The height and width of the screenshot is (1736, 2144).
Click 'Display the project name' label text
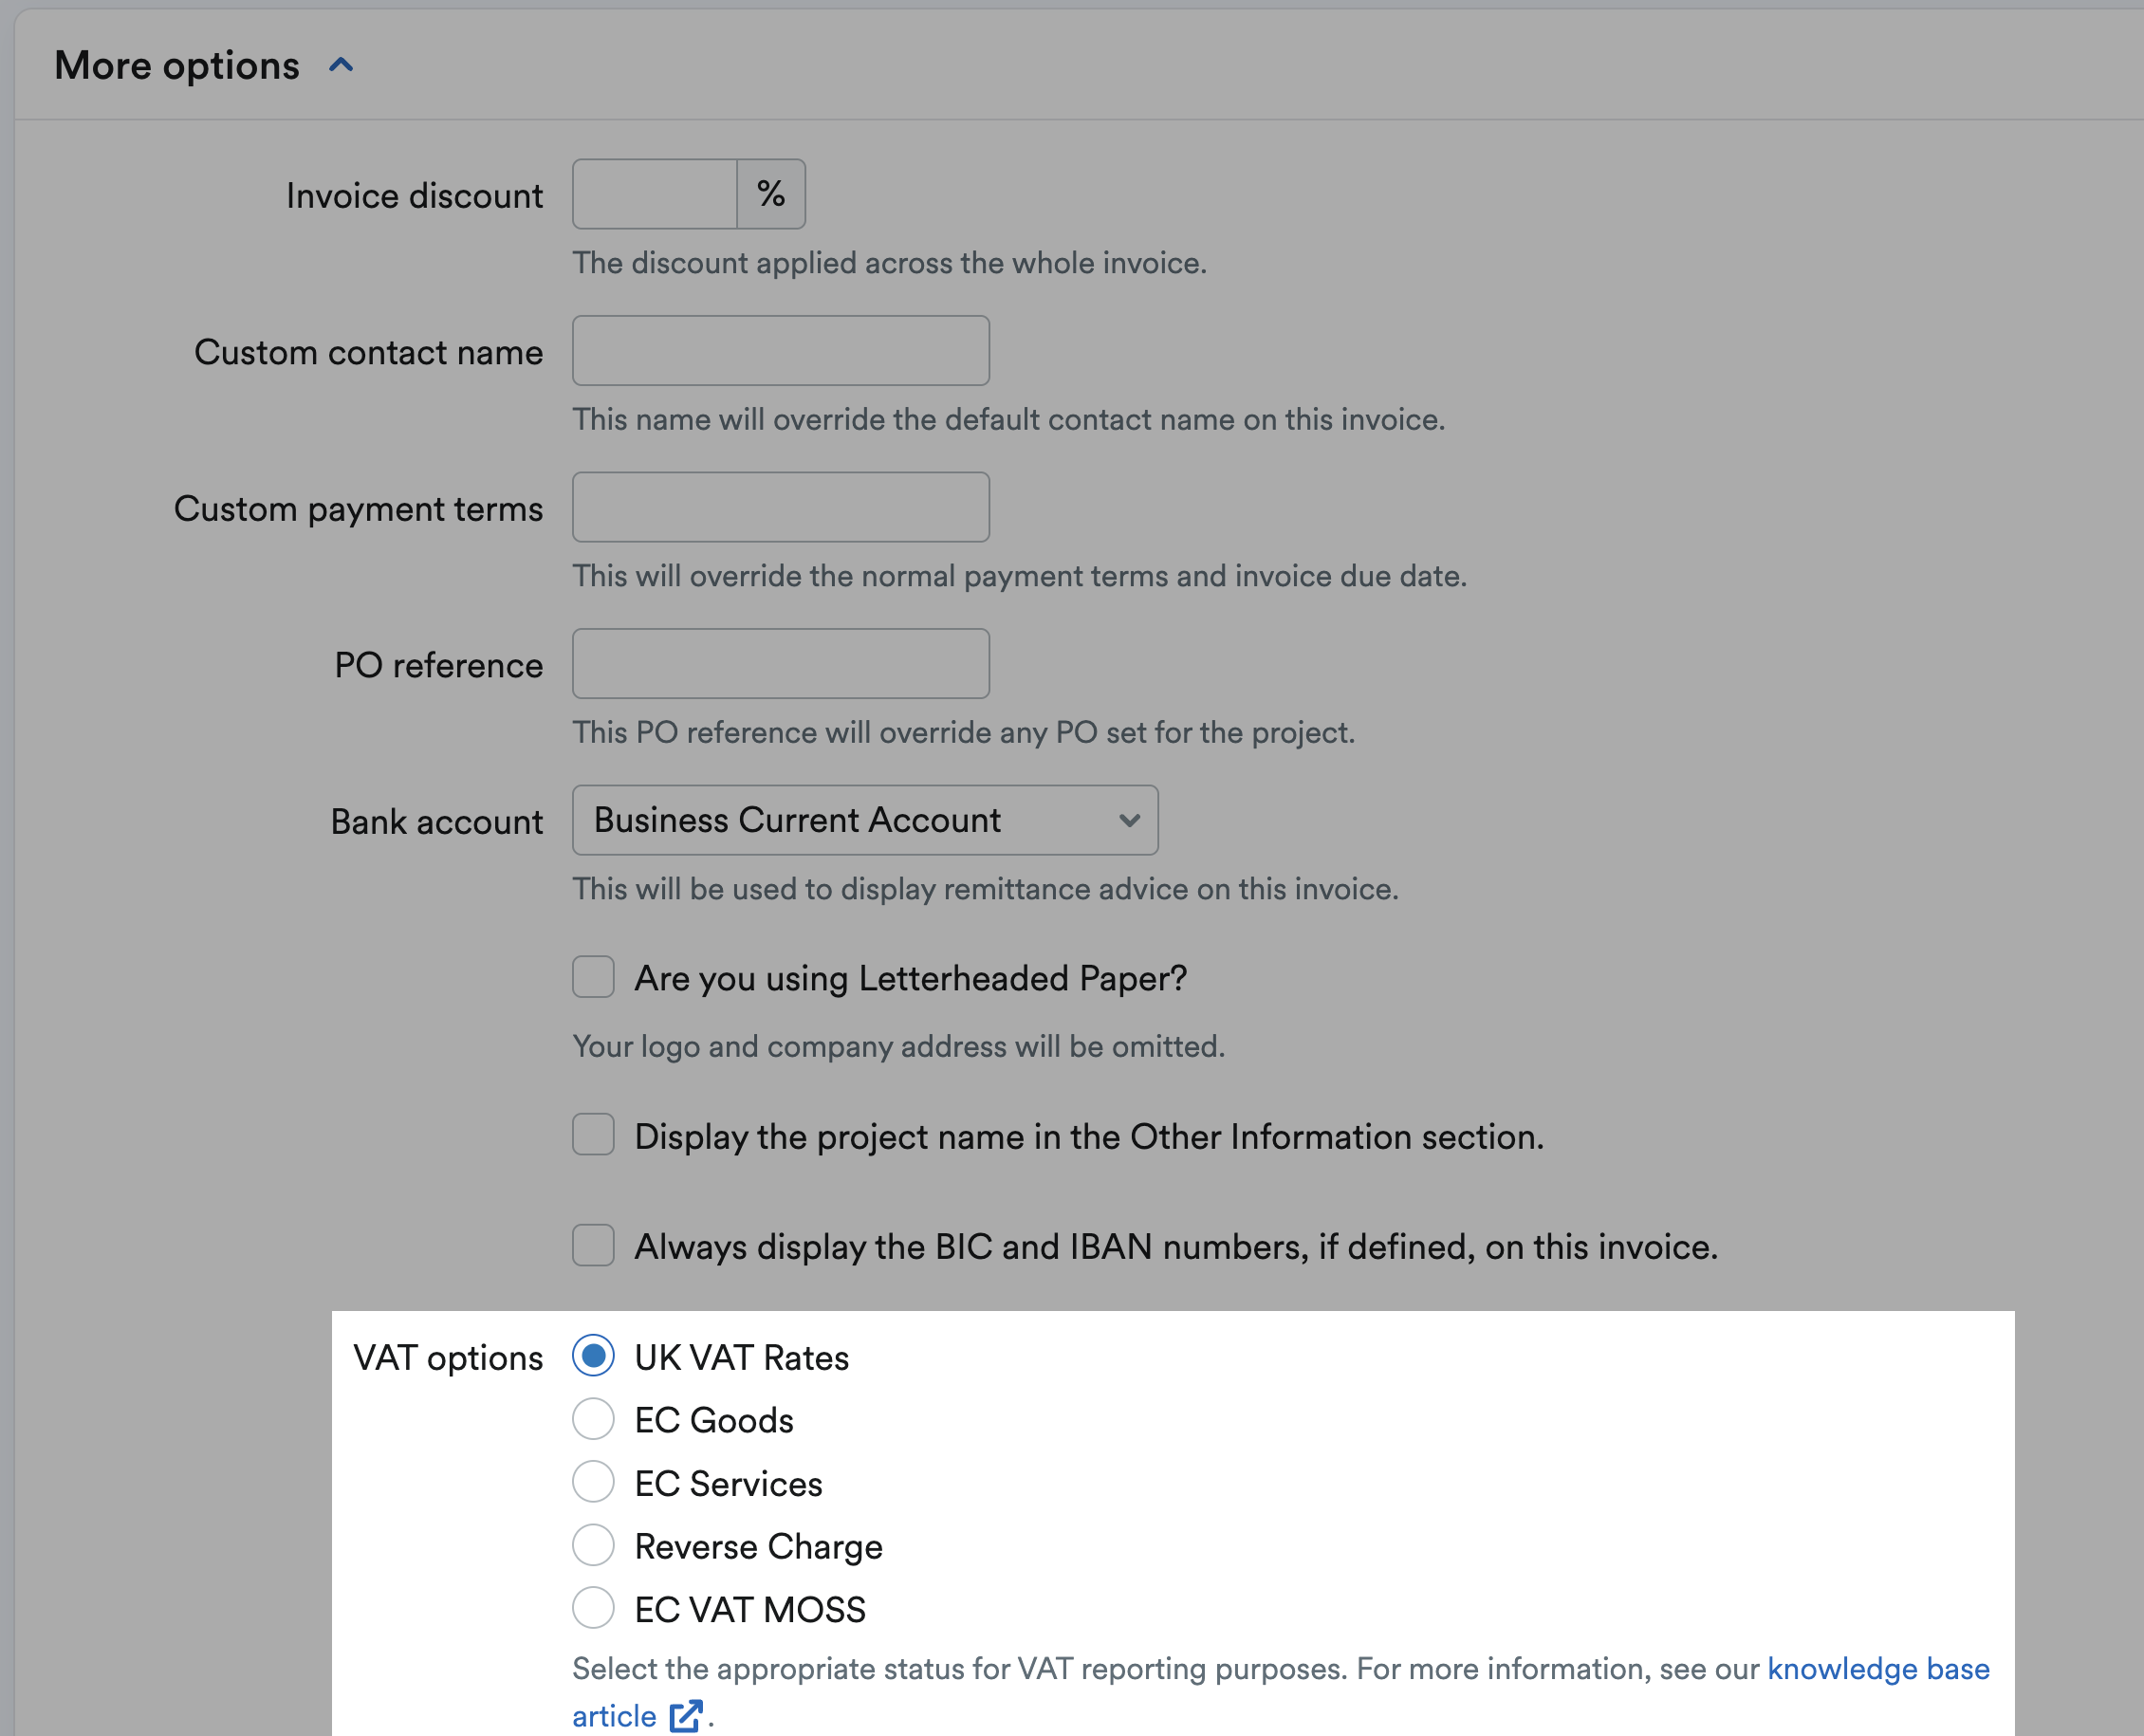pyautogui.click(x=1090, y=1137)
